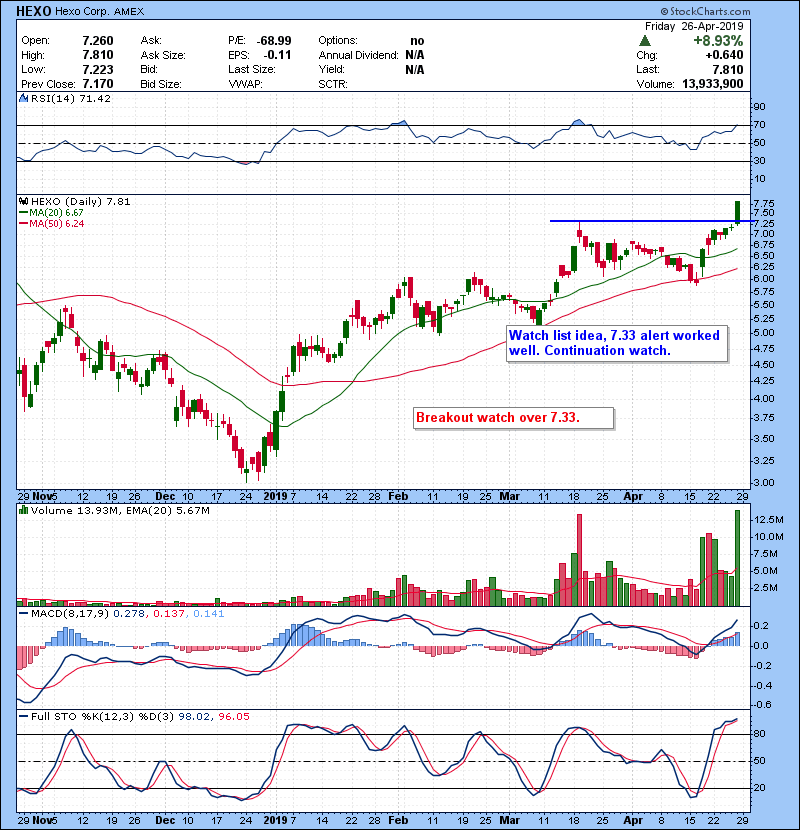Click the red 'Breakout watch over 7.33' annotation
This screenshot has width=800, height=830.
(513, 418)
